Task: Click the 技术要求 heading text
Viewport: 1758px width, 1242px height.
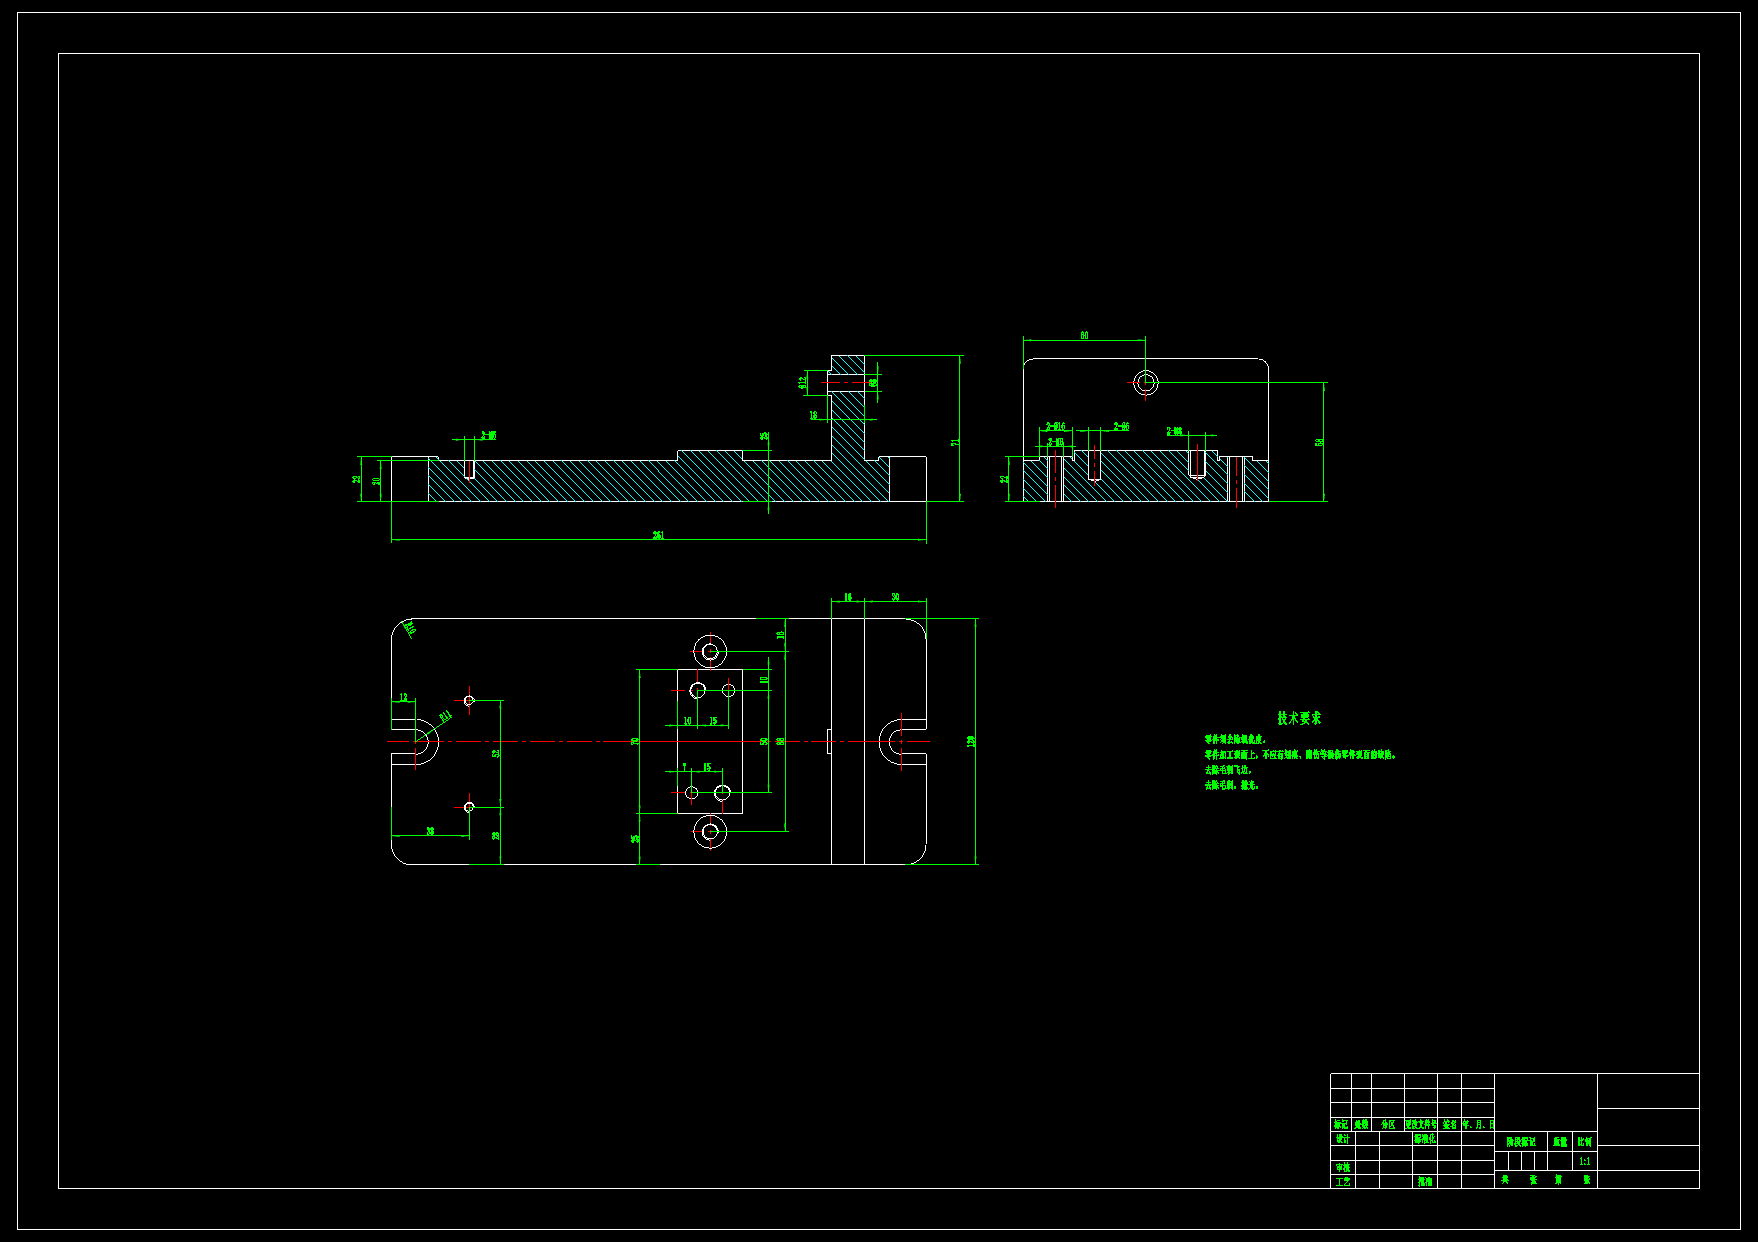Action: 1298,718
